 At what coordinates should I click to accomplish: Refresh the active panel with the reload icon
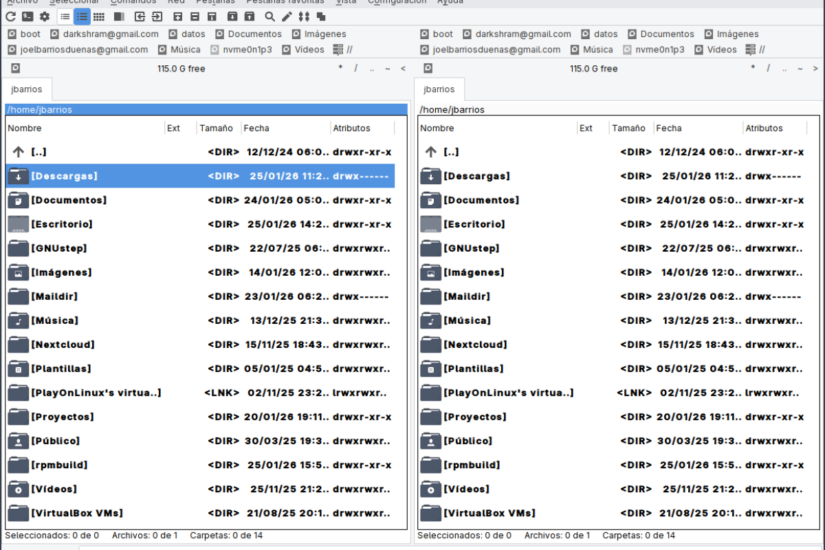11,17
